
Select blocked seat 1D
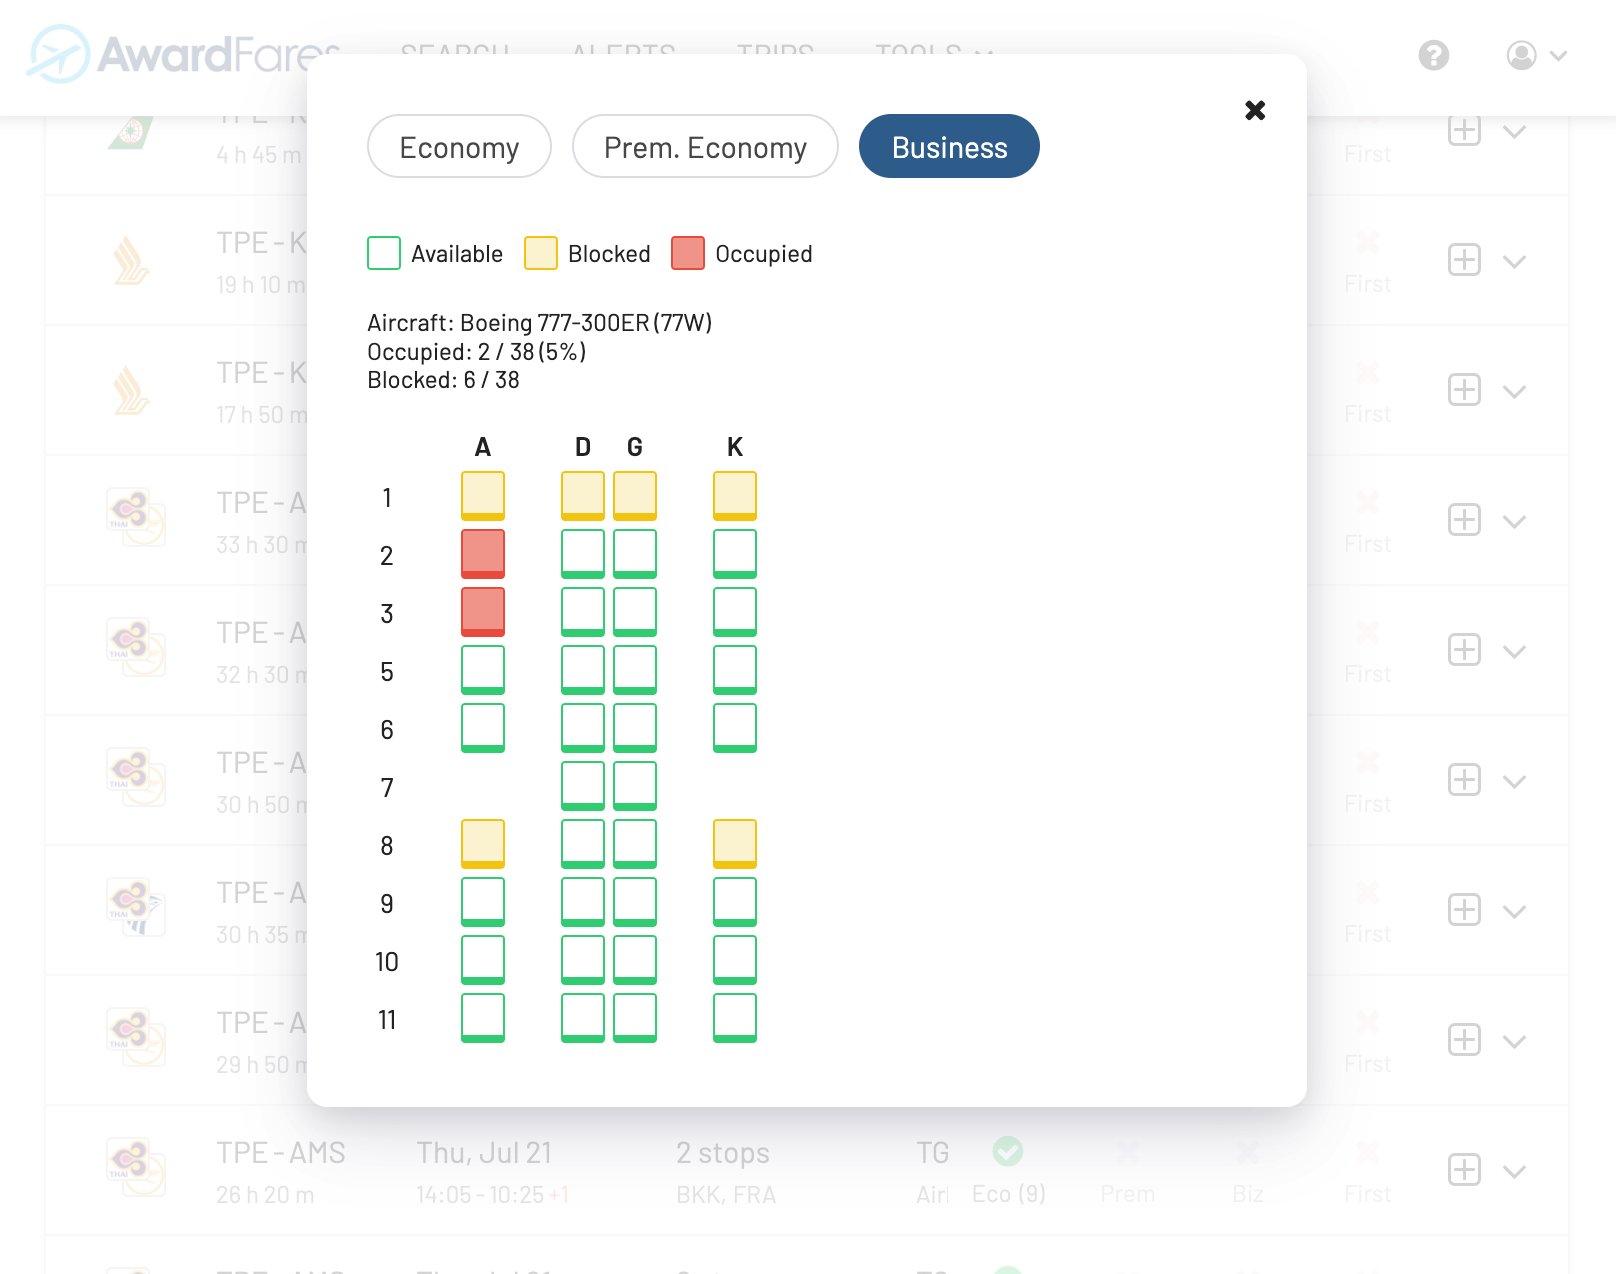pos(582,494)
